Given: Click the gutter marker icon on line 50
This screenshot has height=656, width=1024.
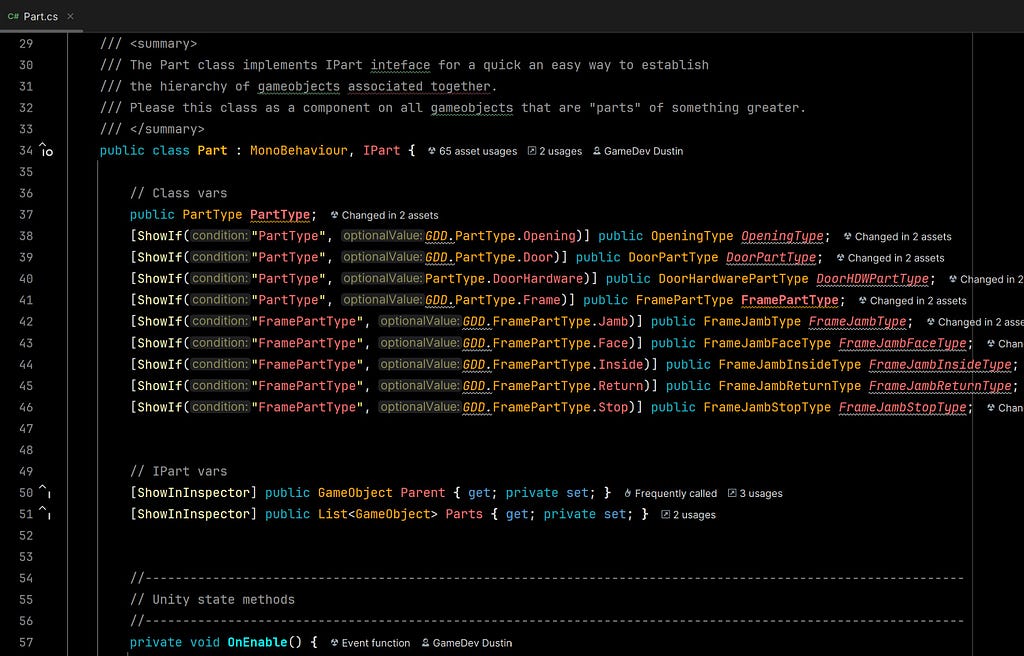Looking at the screenshot, I should (x=44, y=491).
